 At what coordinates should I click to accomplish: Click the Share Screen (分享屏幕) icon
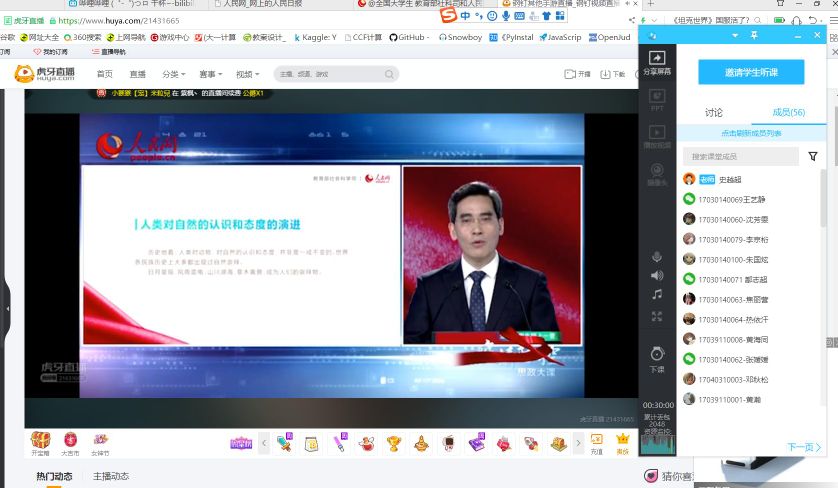(x=657, y=63)
